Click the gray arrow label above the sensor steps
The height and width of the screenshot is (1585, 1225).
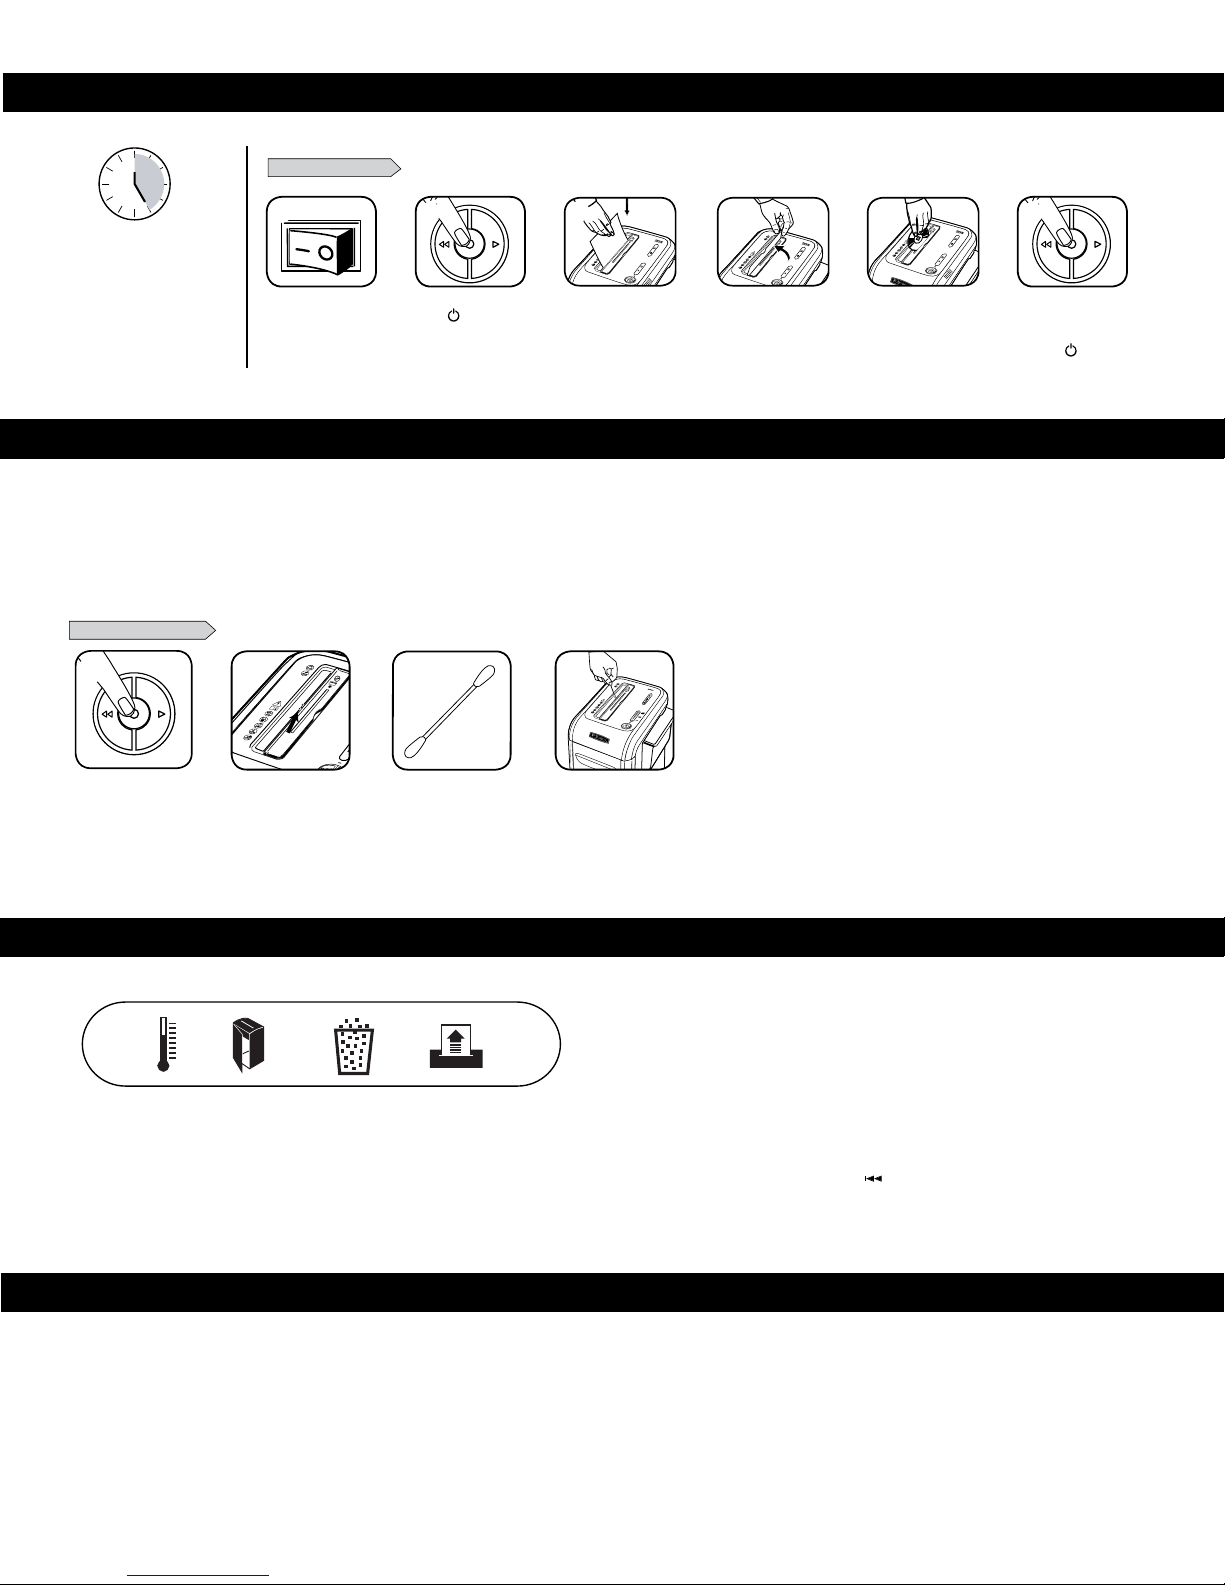coord(142,629)
